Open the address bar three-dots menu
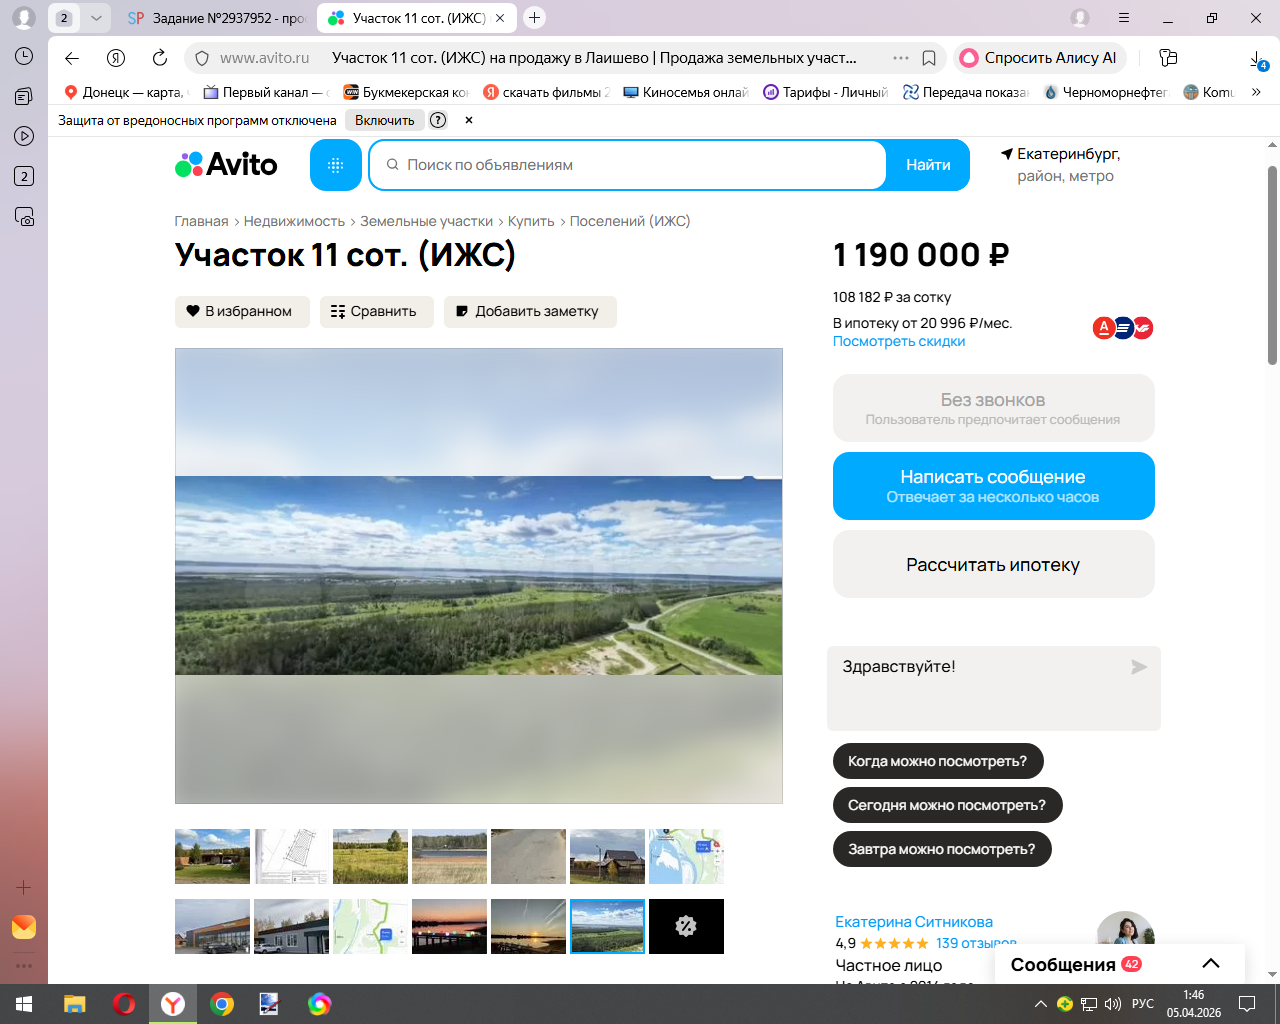Viewport: 1280px width, 1024px height. [901, 58]
